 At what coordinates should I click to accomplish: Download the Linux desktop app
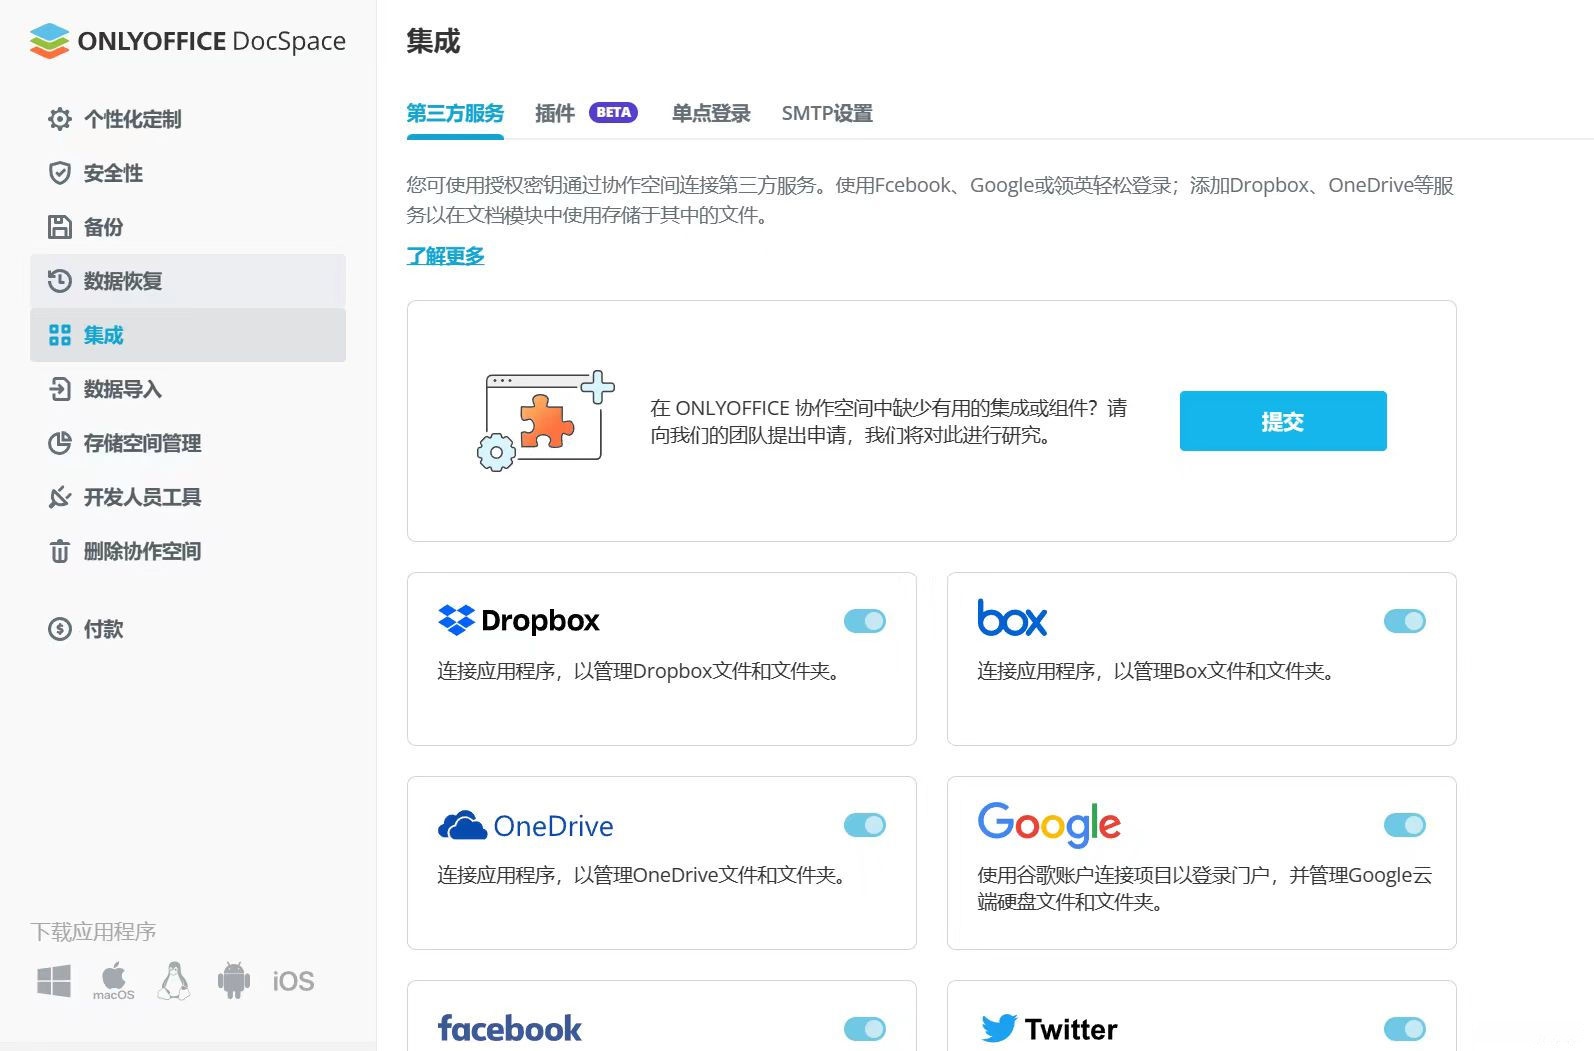click(x=174, y=981)
